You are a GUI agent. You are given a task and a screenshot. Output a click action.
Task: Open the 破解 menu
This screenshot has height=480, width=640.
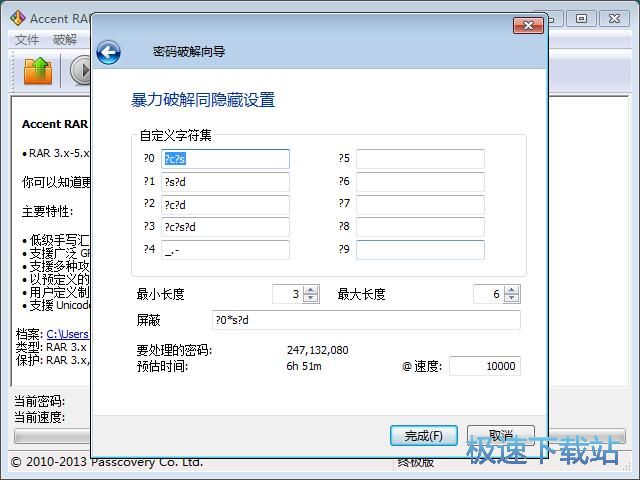point(64,40)
